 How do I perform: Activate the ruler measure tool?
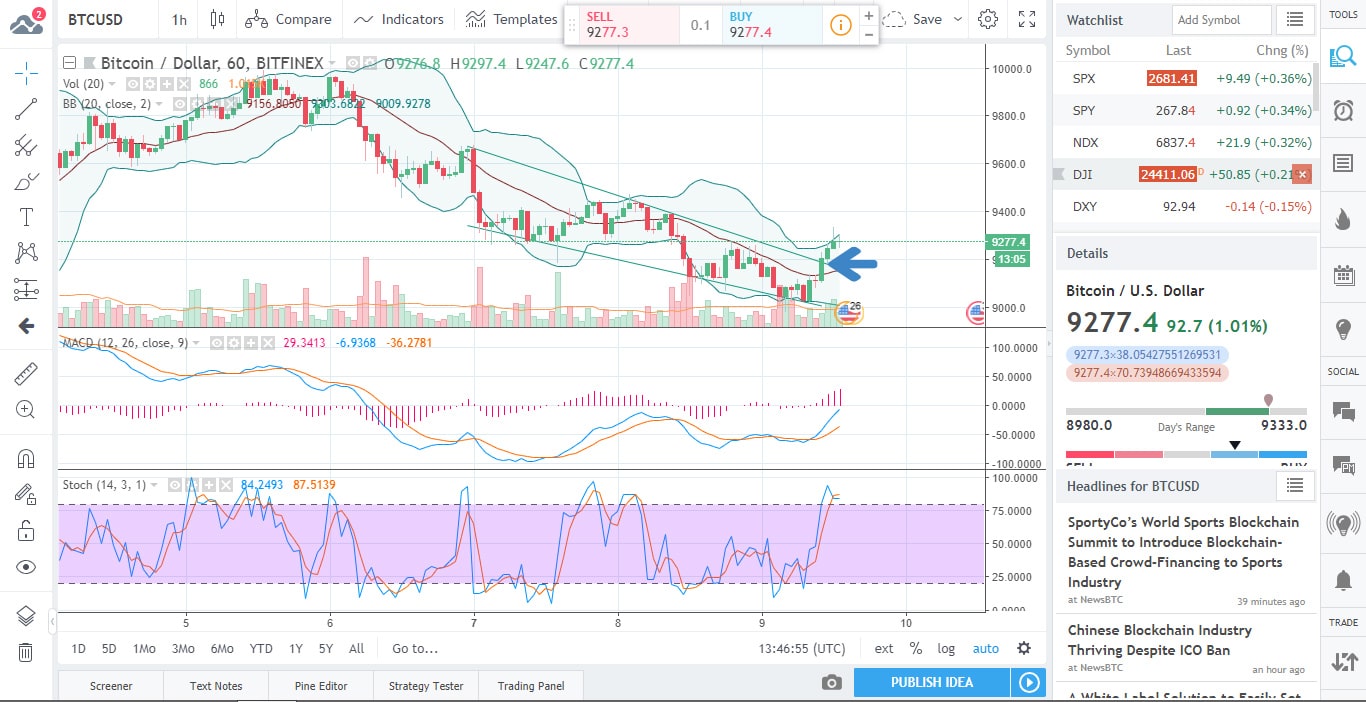coord(26,374)
